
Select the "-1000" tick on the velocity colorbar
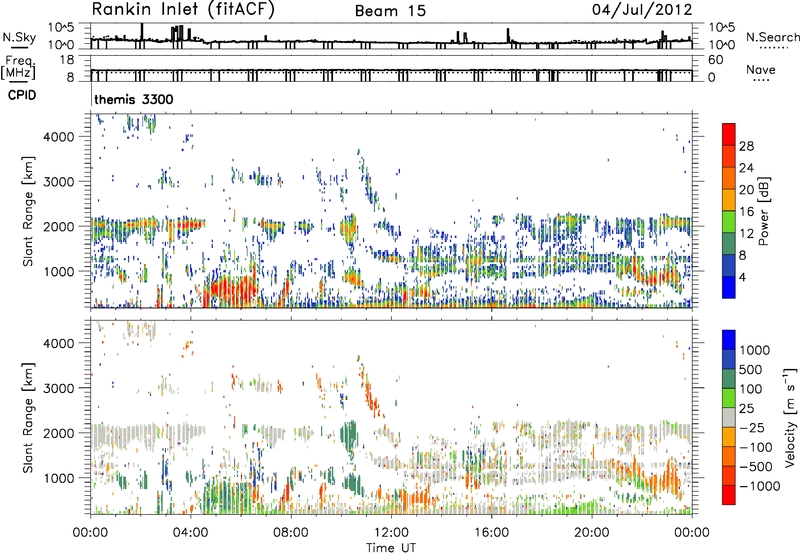(x=759, y=486)
